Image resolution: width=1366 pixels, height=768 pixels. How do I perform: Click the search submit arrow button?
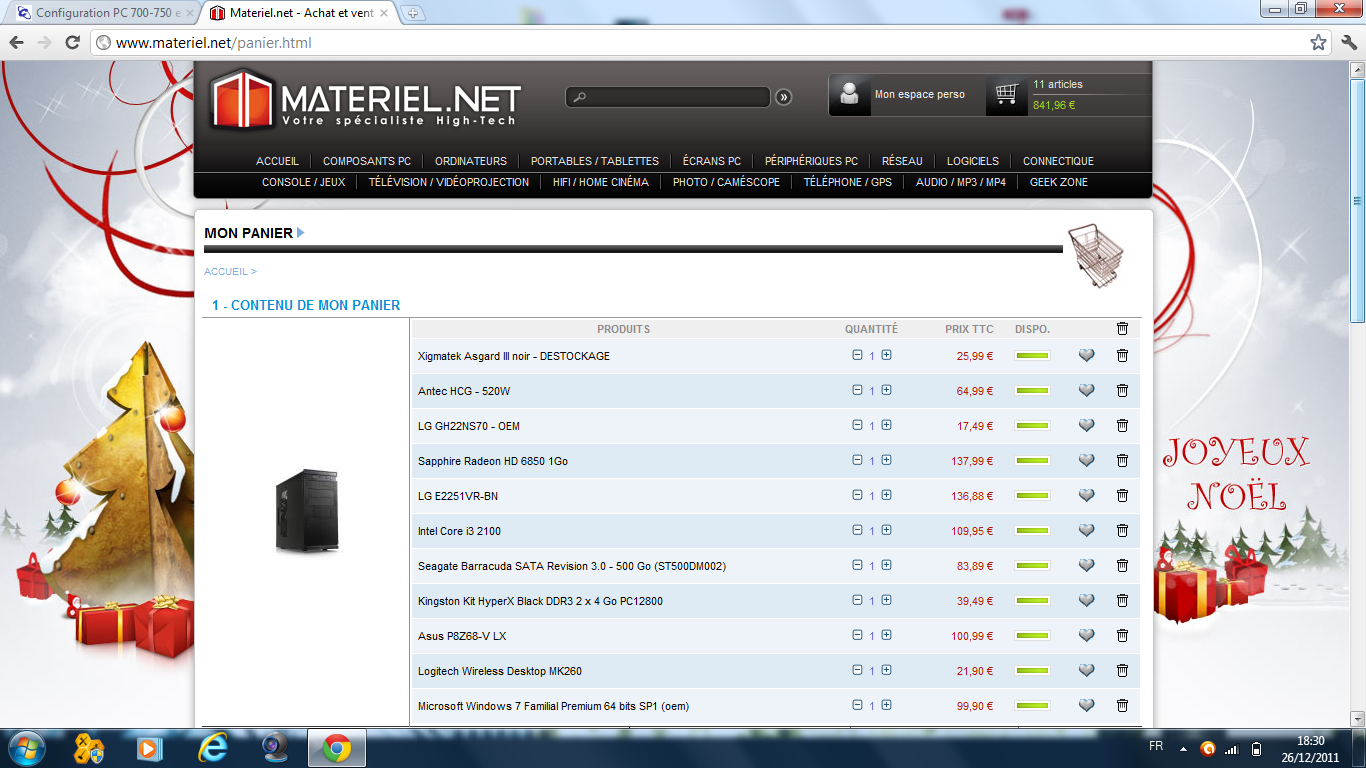pyautogui.click(x=783, y=97)
